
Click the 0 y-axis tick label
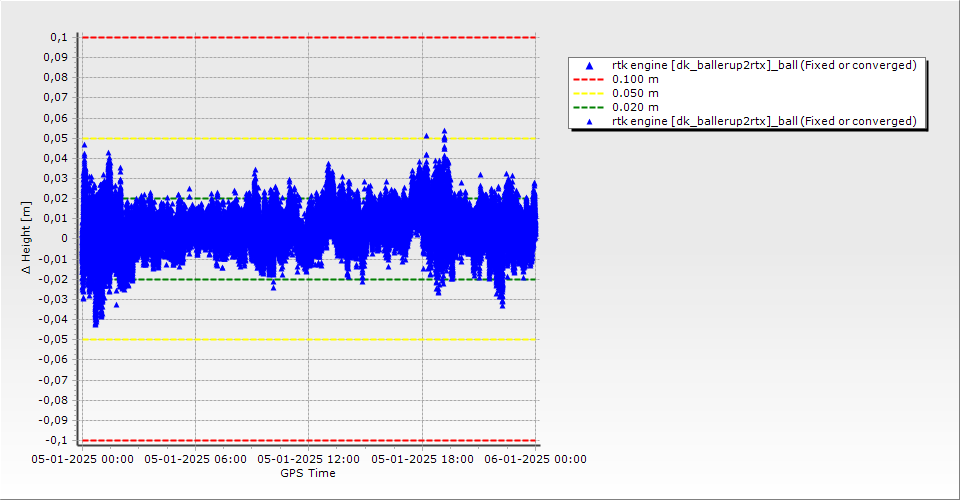coord(65,239)
